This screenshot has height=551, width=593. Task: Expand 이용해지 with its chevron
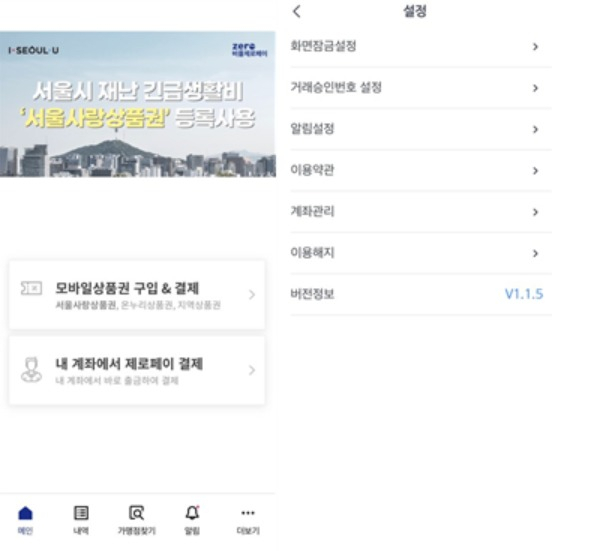[x=535, y=253]
